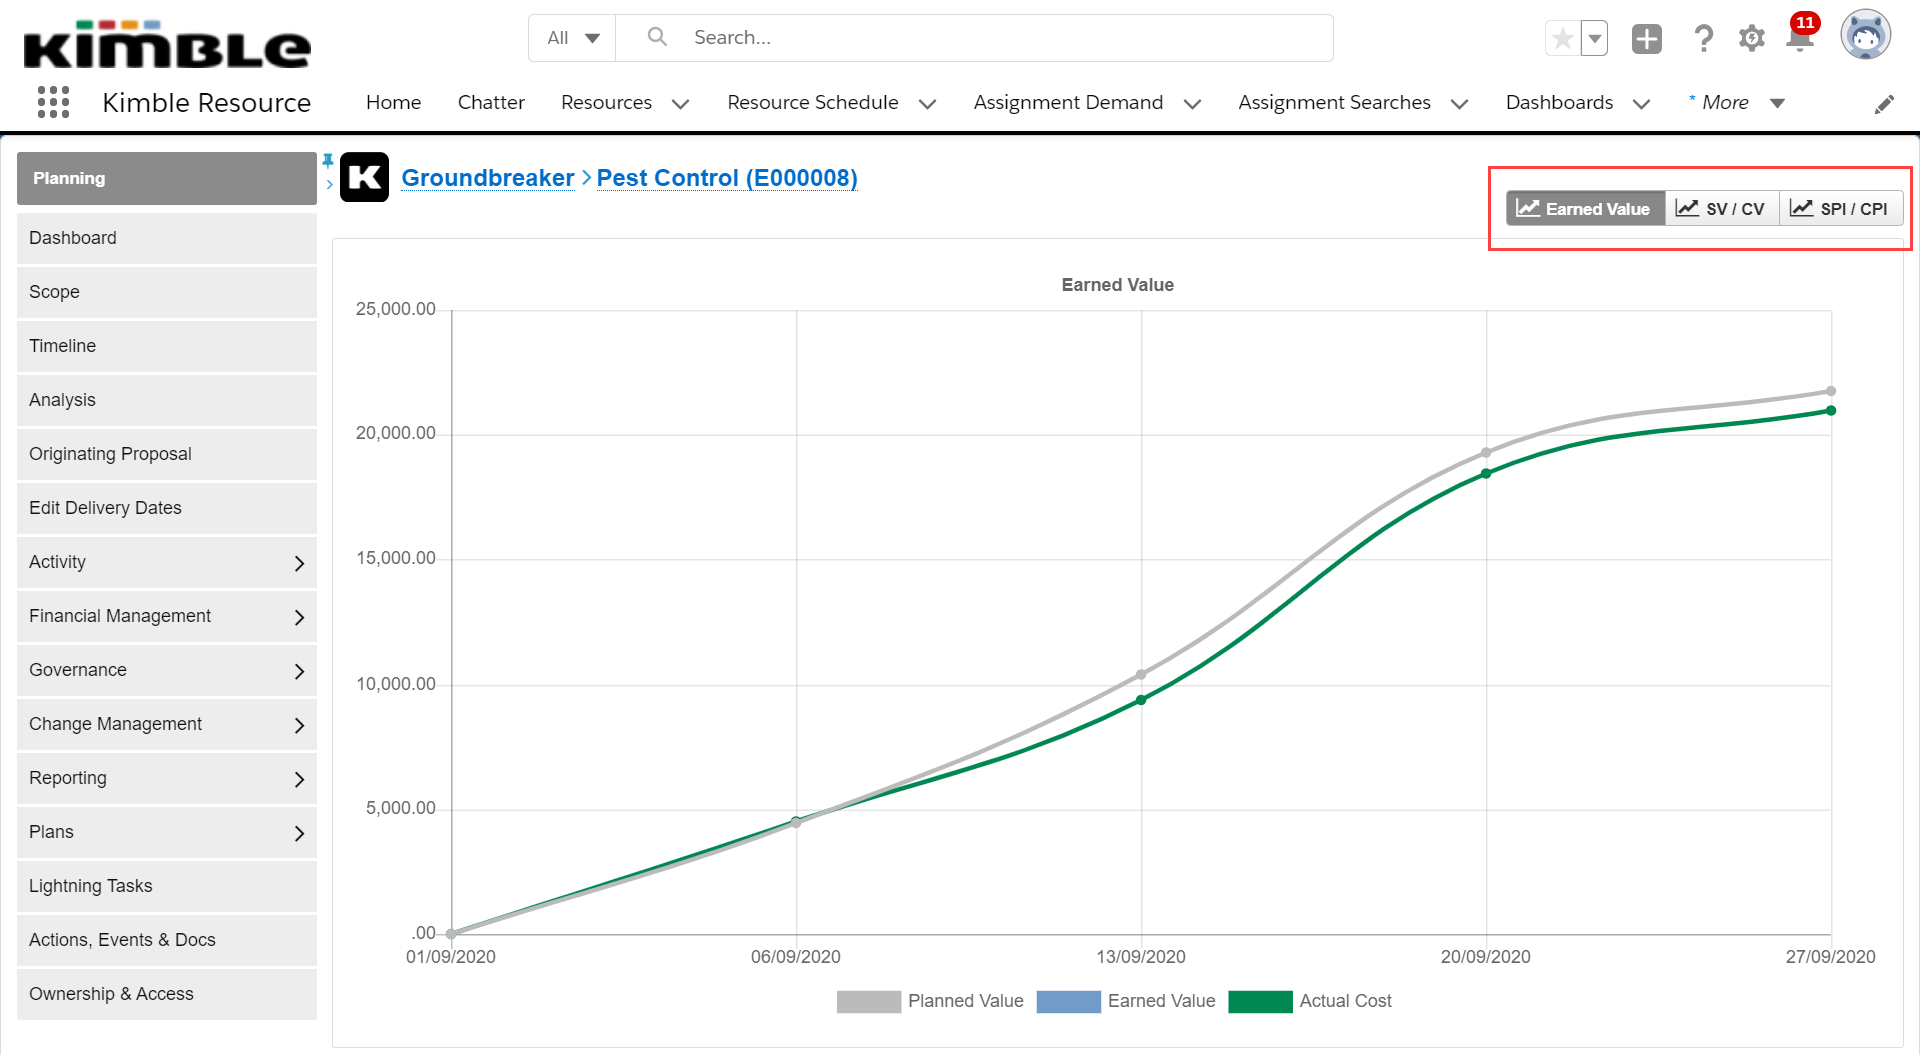Open the Groundbreaker breadcrumb link
The height and width of the screenshot is (1055, 1920).
click(x=487, y=177)
